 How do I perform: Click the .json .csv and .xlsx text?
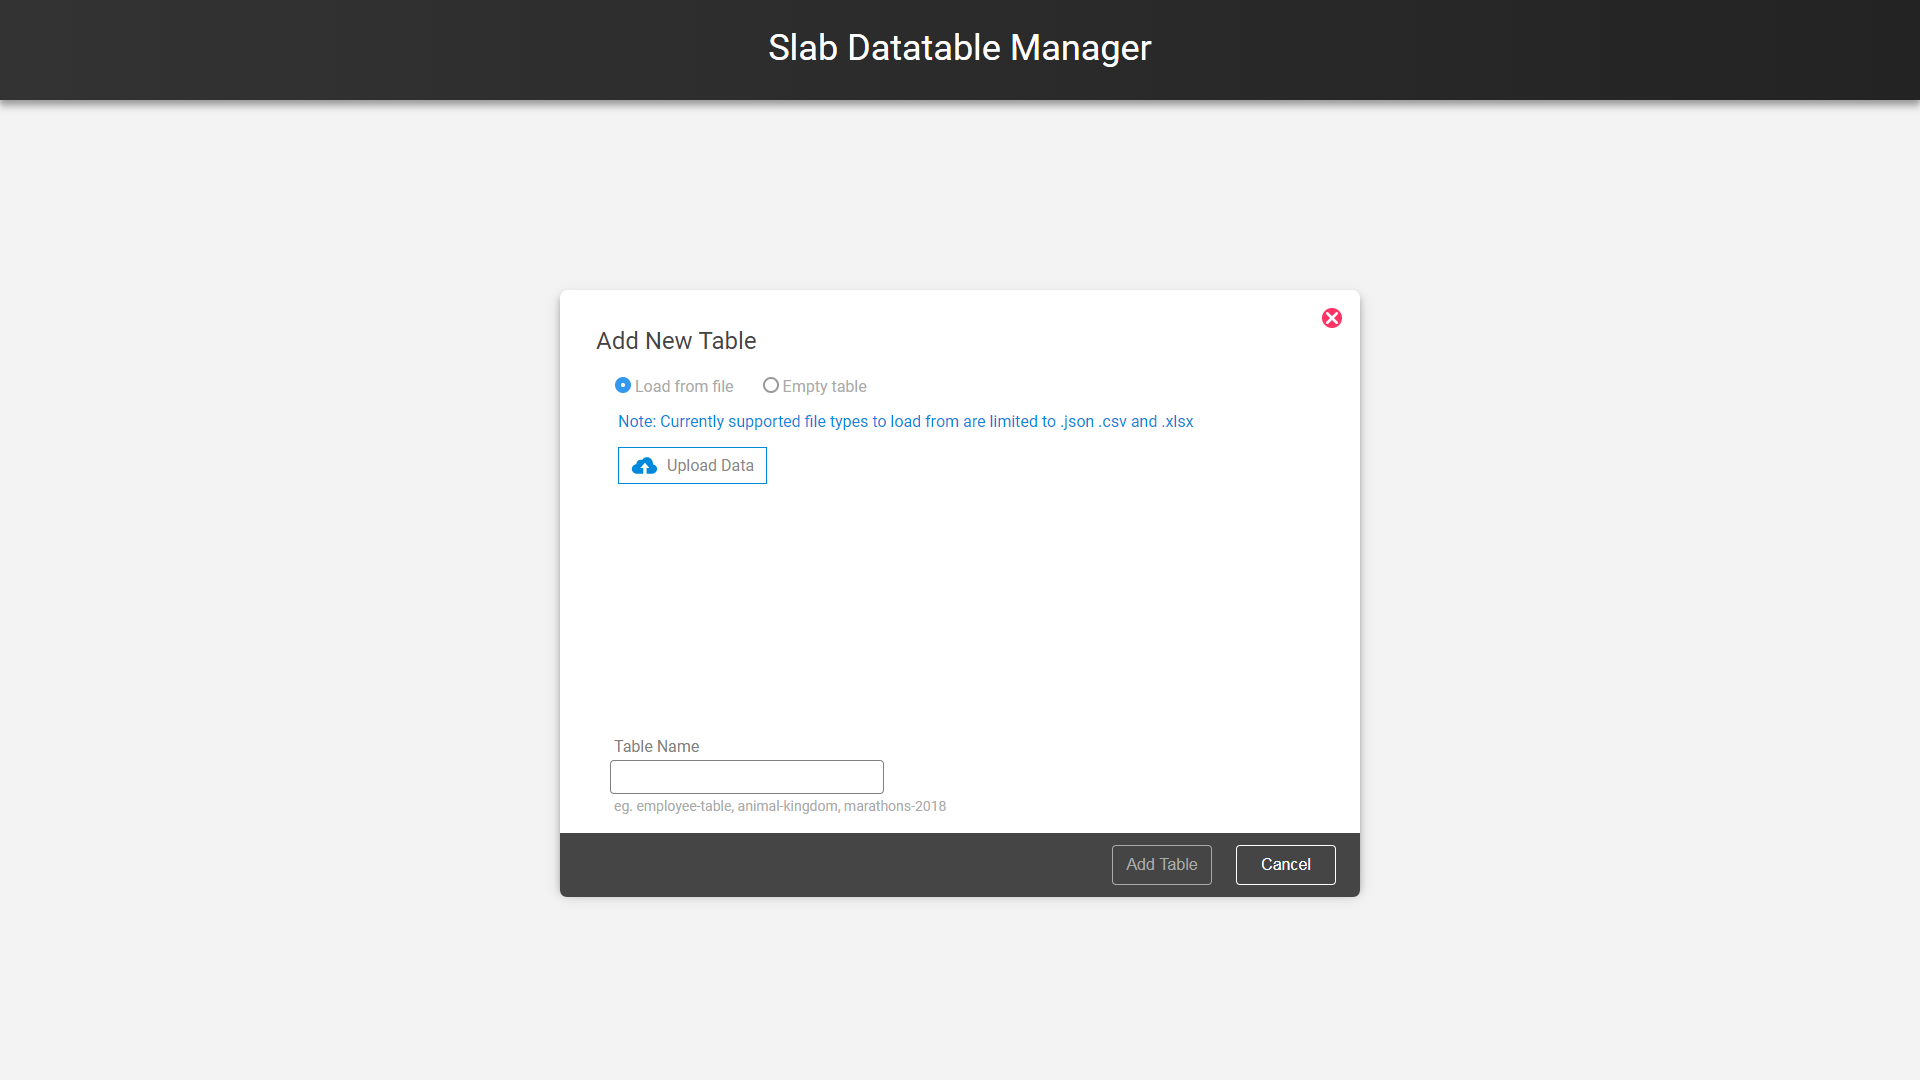click(x=1127, y=422)
